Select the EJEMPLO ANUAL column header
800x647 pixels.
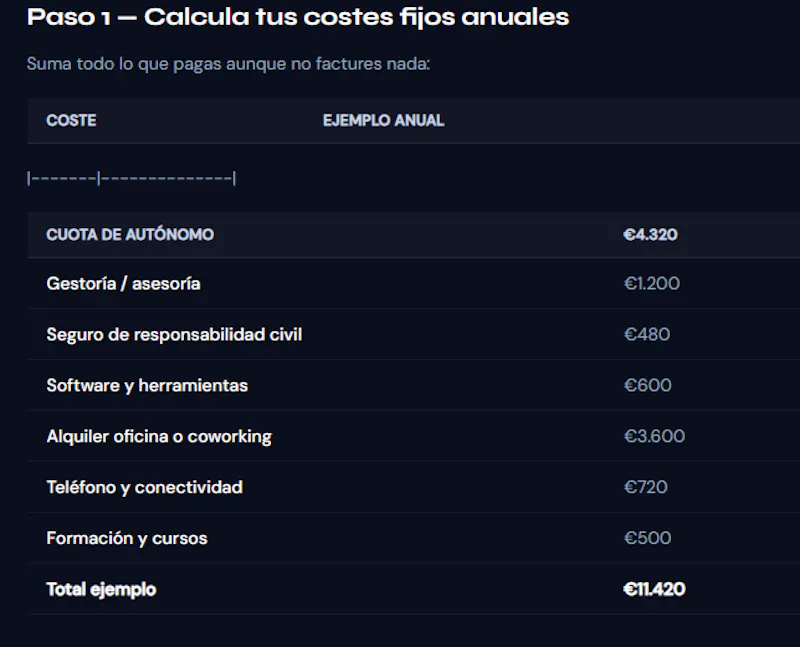pyautogui.click(x=384, y=120)
